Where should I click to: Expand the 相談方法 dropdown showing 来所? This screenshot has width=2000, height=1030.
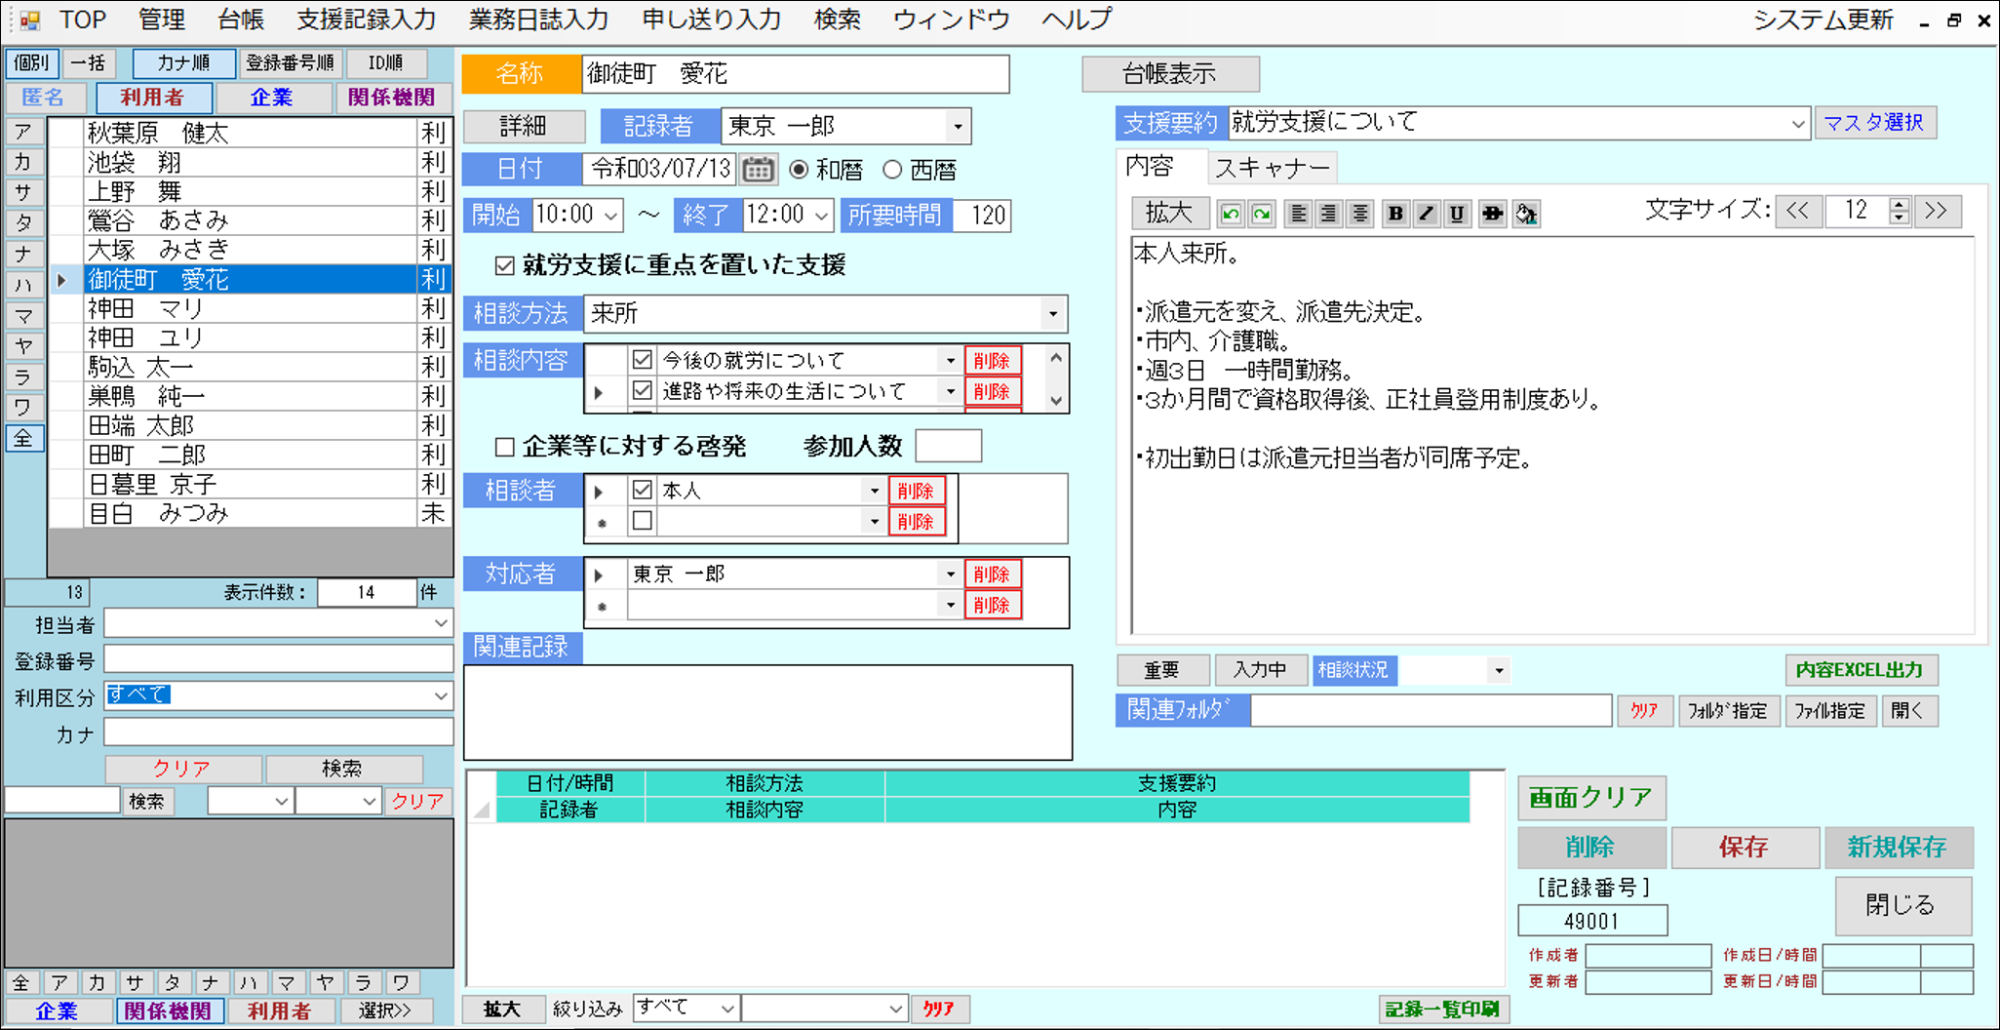(1053, 314)
